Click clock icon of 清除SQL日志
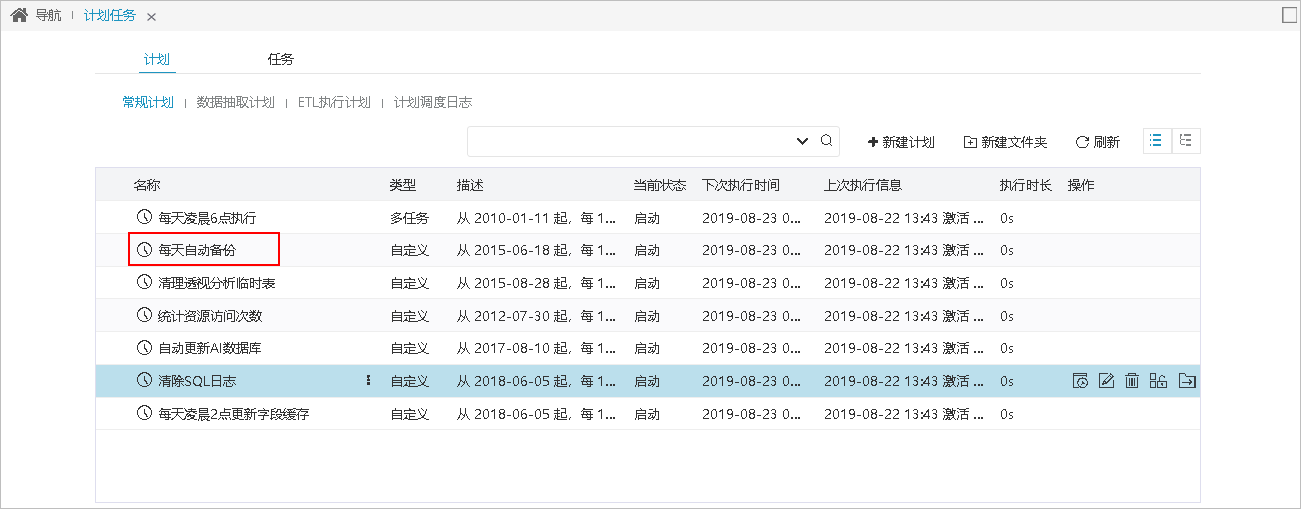 143,380
